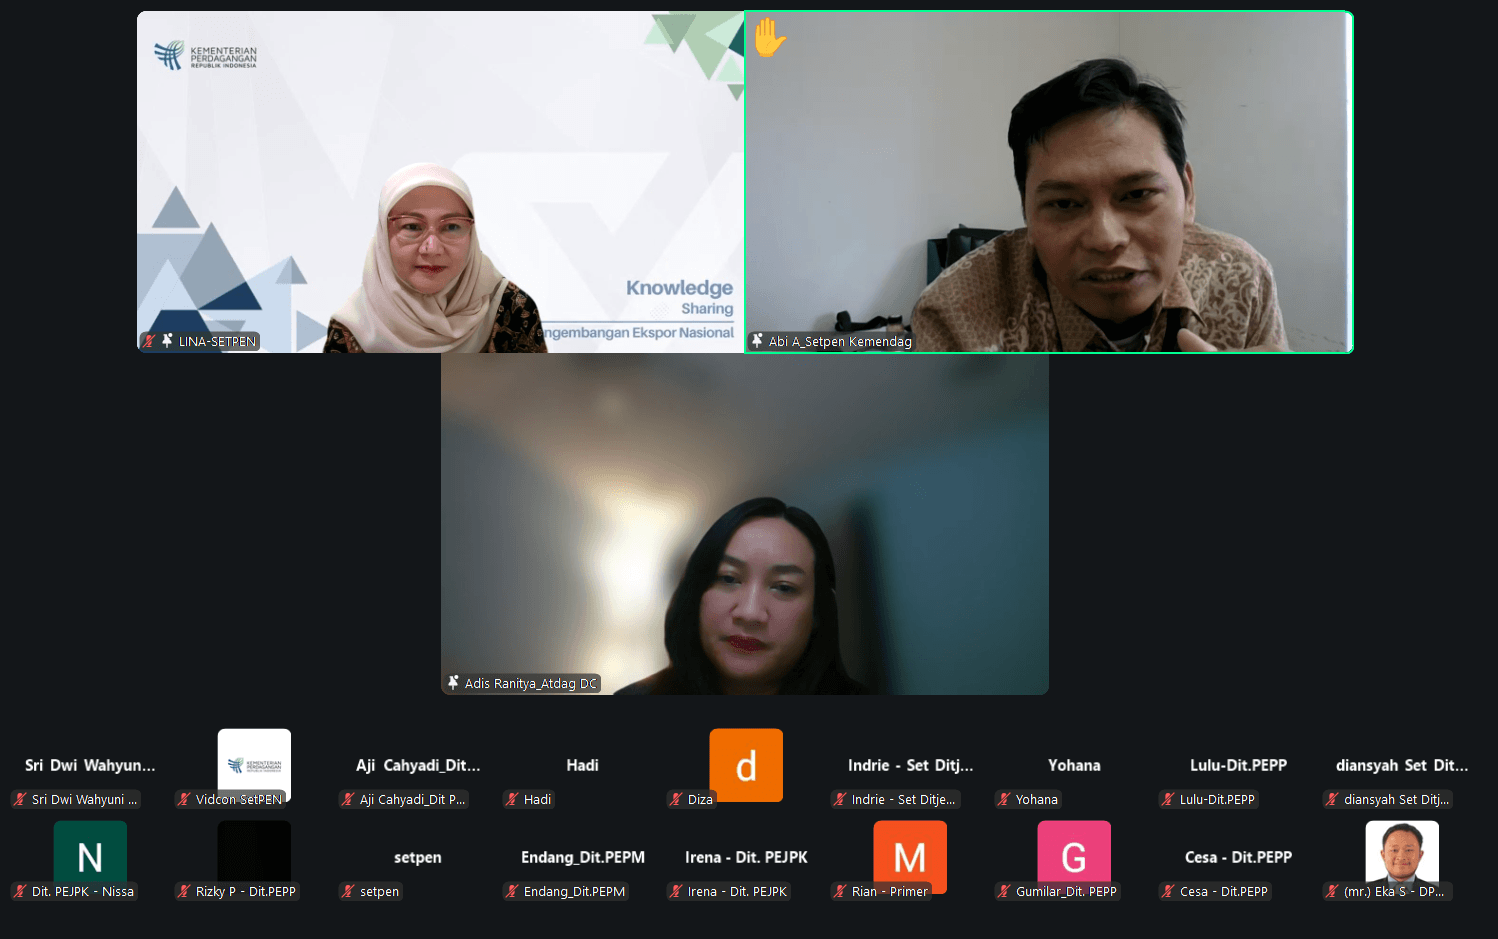Click the pin icon next to Abi A_Setpen Kemendag
The height and width of the screenshot is (939, 1498).
(757, 341)
